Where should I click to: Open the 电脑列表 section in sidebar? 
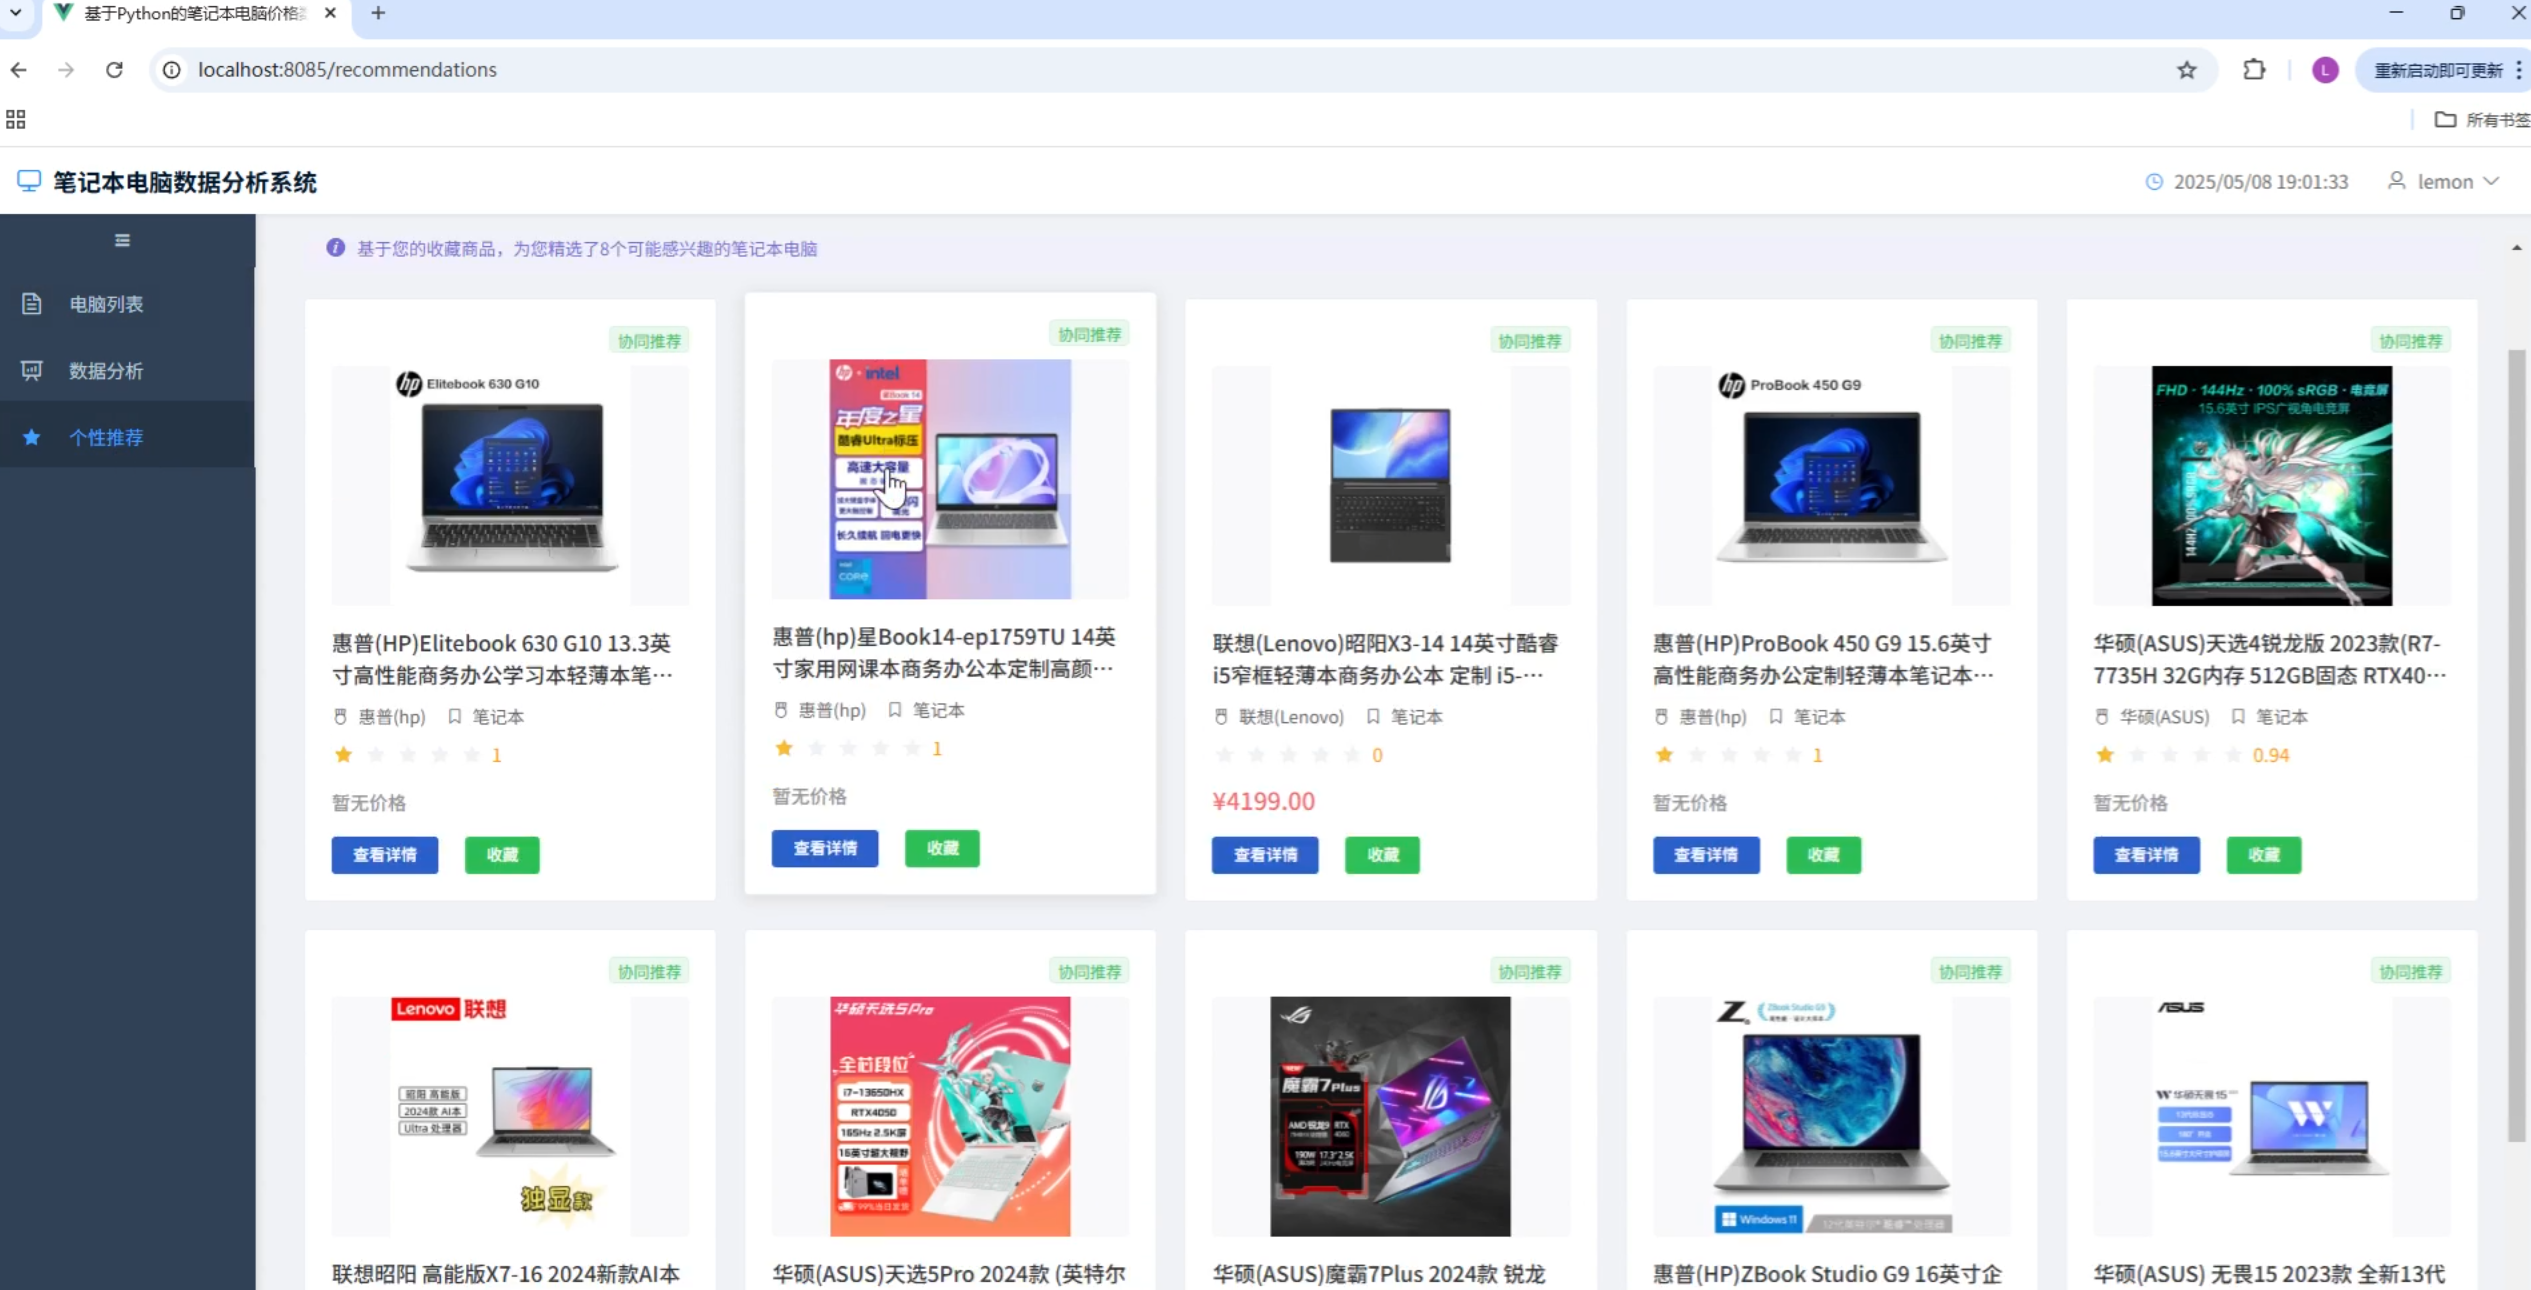(x=104, y=304)
